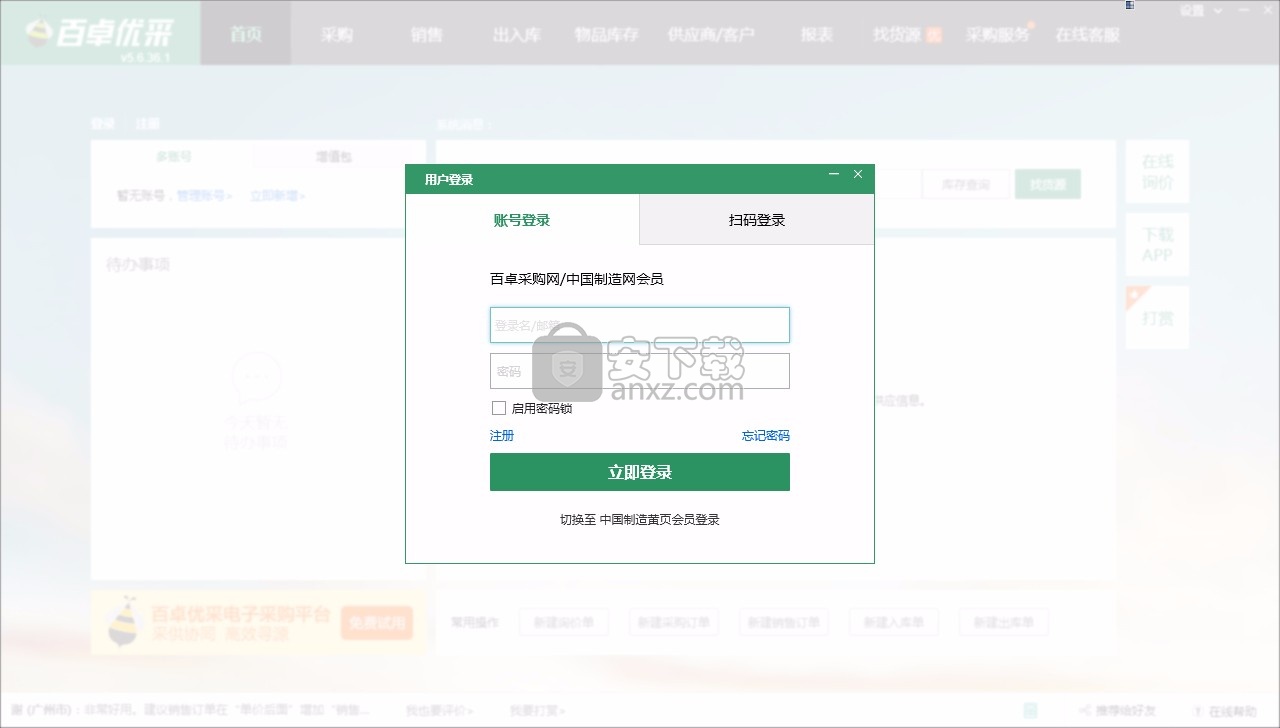Close the main 百卓优采 window
The width and height of the screenshot is (1280, 728).
click(x=1266, y=11)
